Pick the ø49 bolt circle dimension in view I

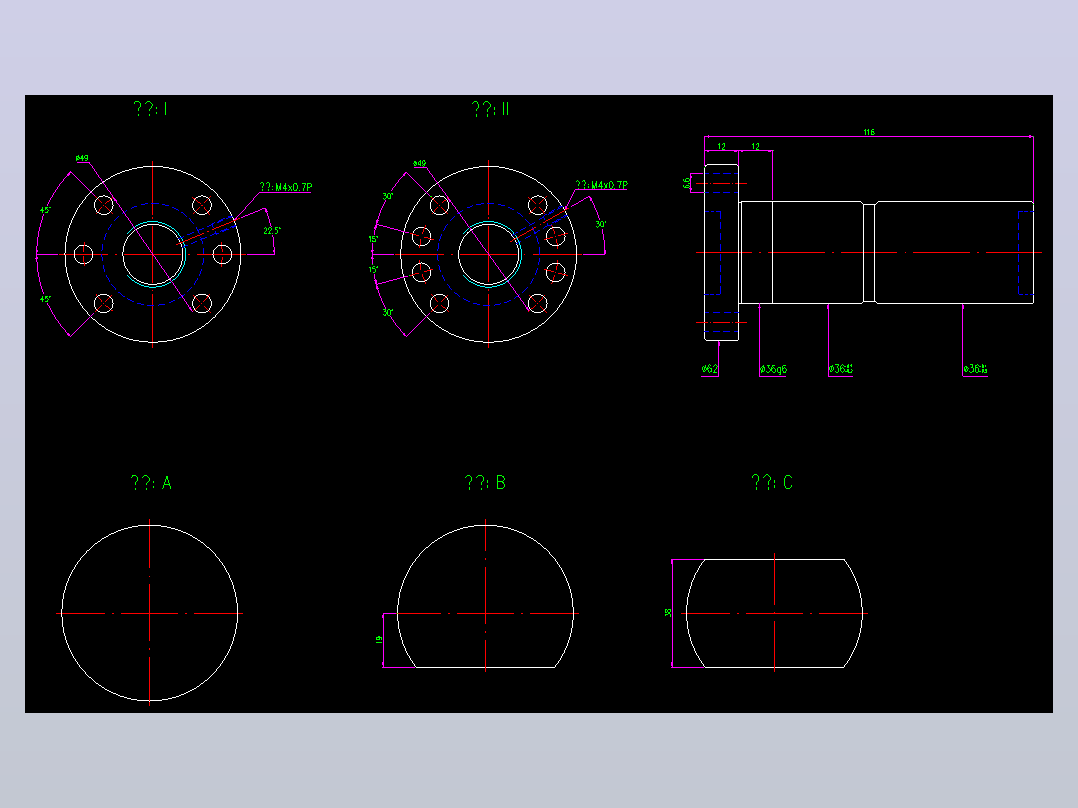point(82,158)
